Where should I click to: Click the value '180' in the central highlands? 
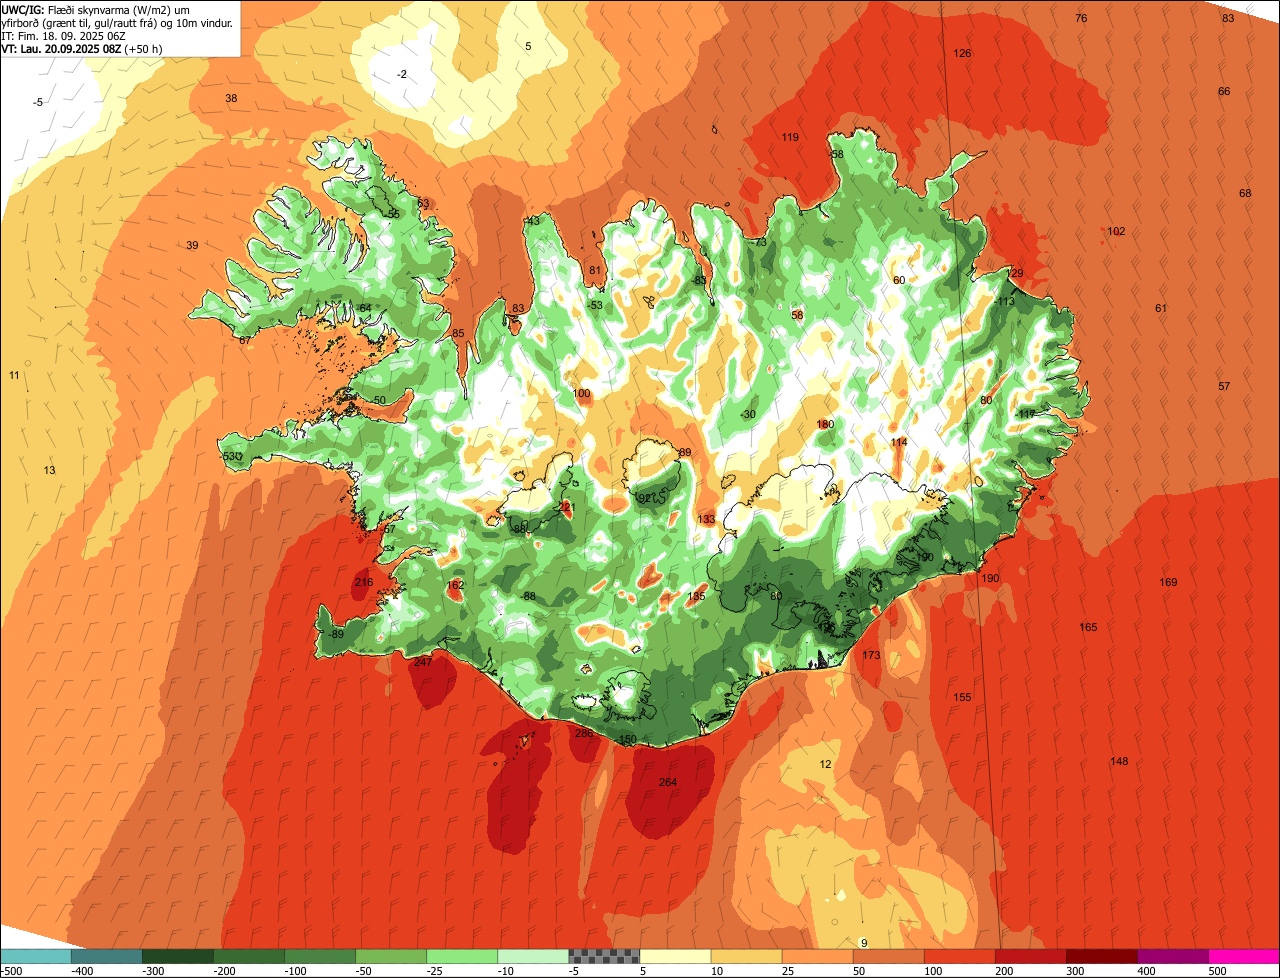pyautogui.click(x=825, y=424)
